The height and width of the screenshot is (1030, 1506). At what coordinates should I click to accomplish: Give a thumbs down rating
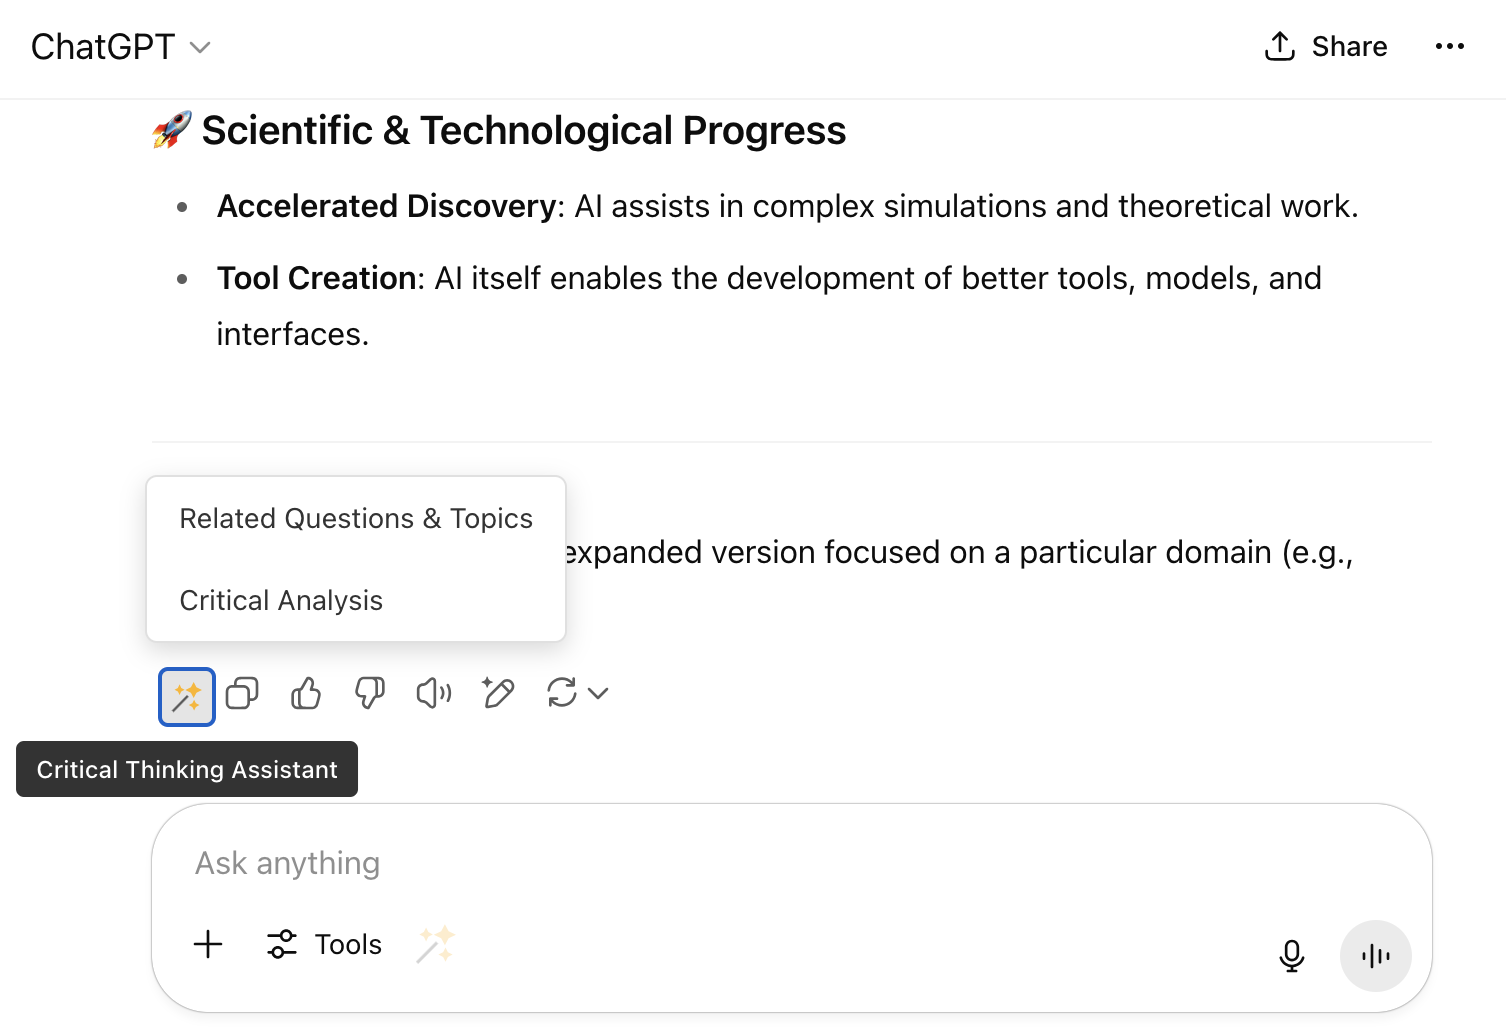click(369, 693)
